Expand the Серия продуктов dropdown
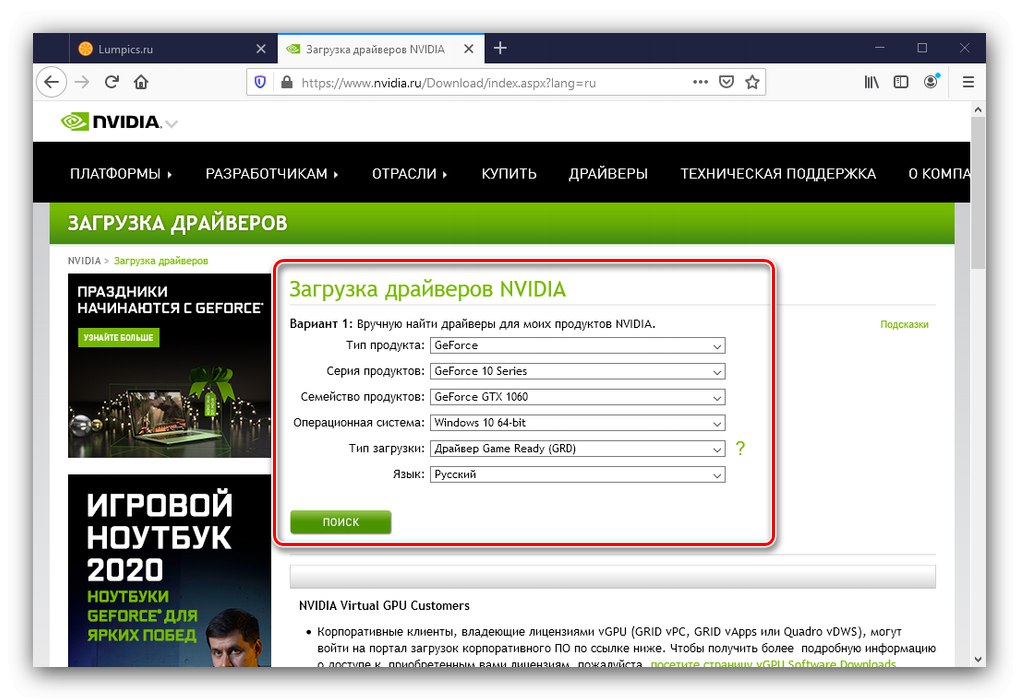 coord(577,371)
